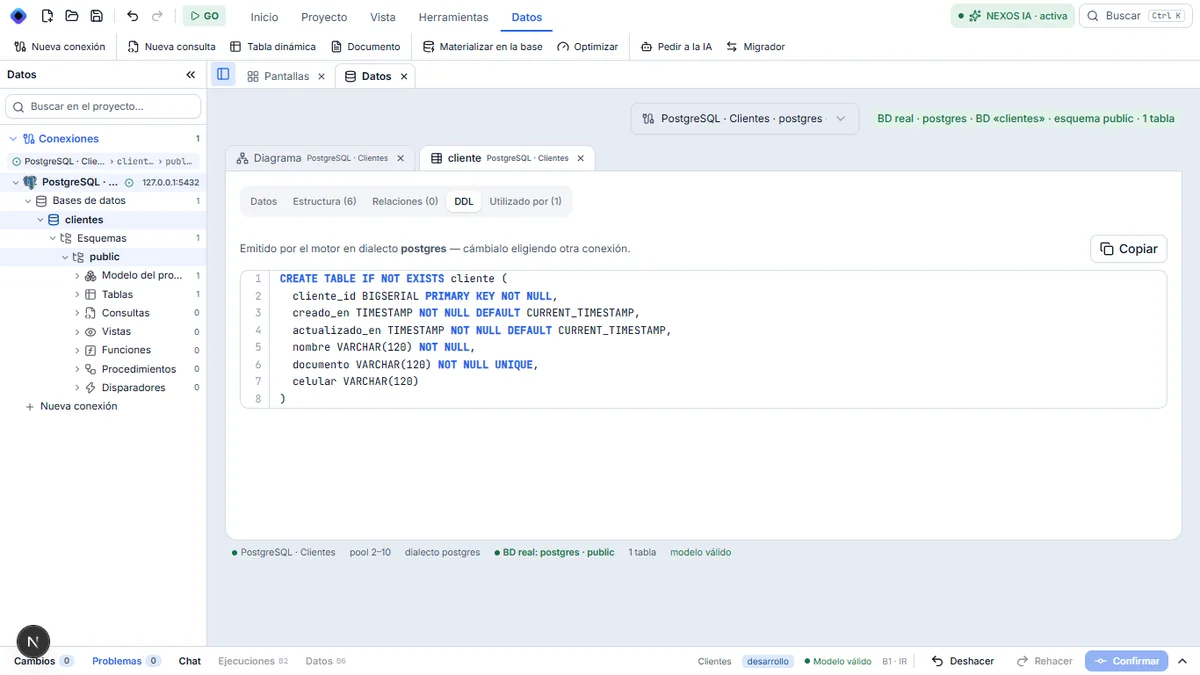The image size is (1200, 675).
Task: Expand the bottom panel with the chevron
Action: coord(1183,661)
